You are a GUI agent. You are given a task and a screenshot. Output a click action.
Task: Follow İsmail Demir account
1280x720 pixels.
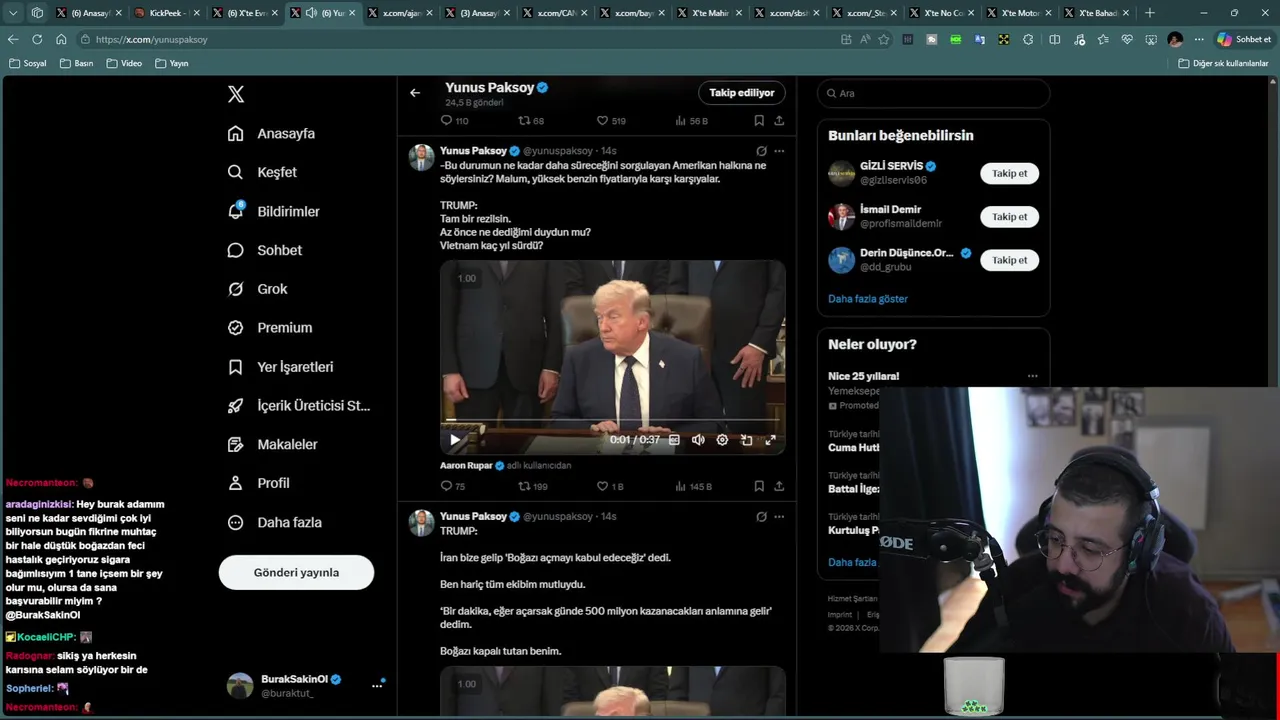click(1009, 216)
